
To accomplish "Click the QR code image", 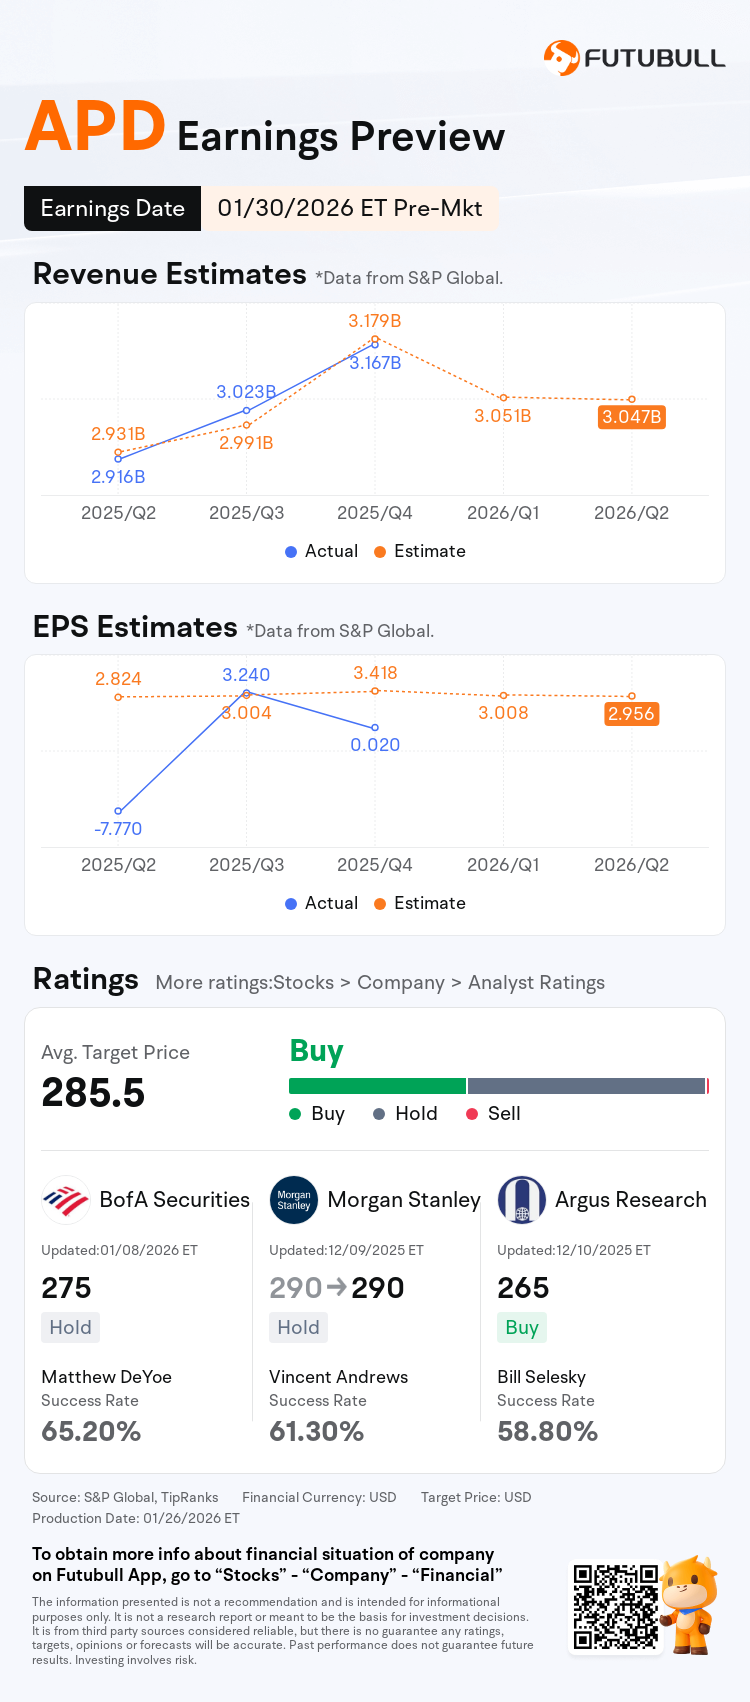I will pyautogui.click(x=615, y=1607).
